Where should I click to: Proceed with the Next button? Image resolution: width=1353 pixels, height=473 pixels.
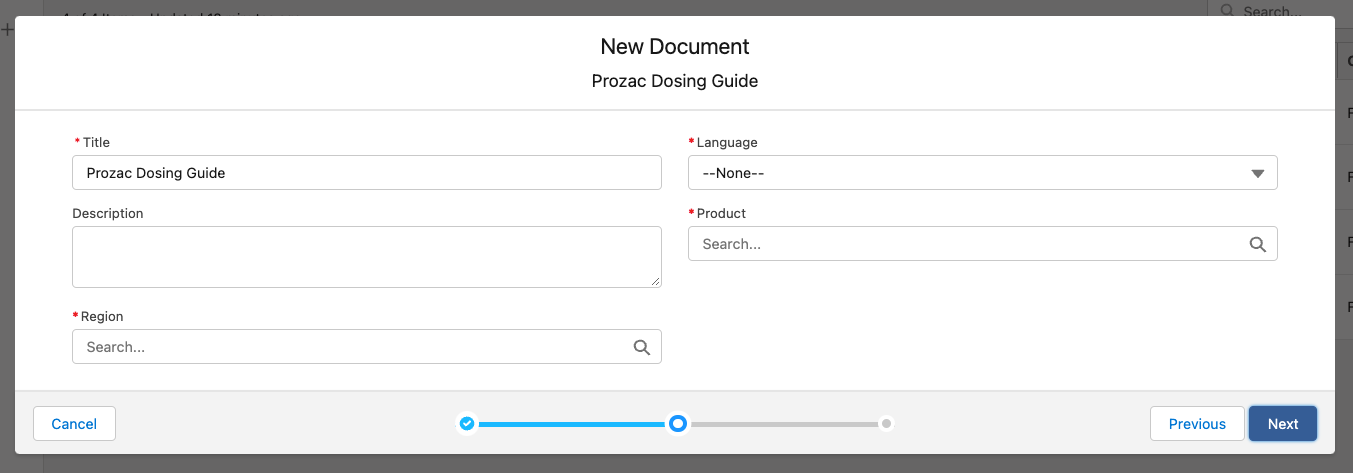[x=1282, y=424]
